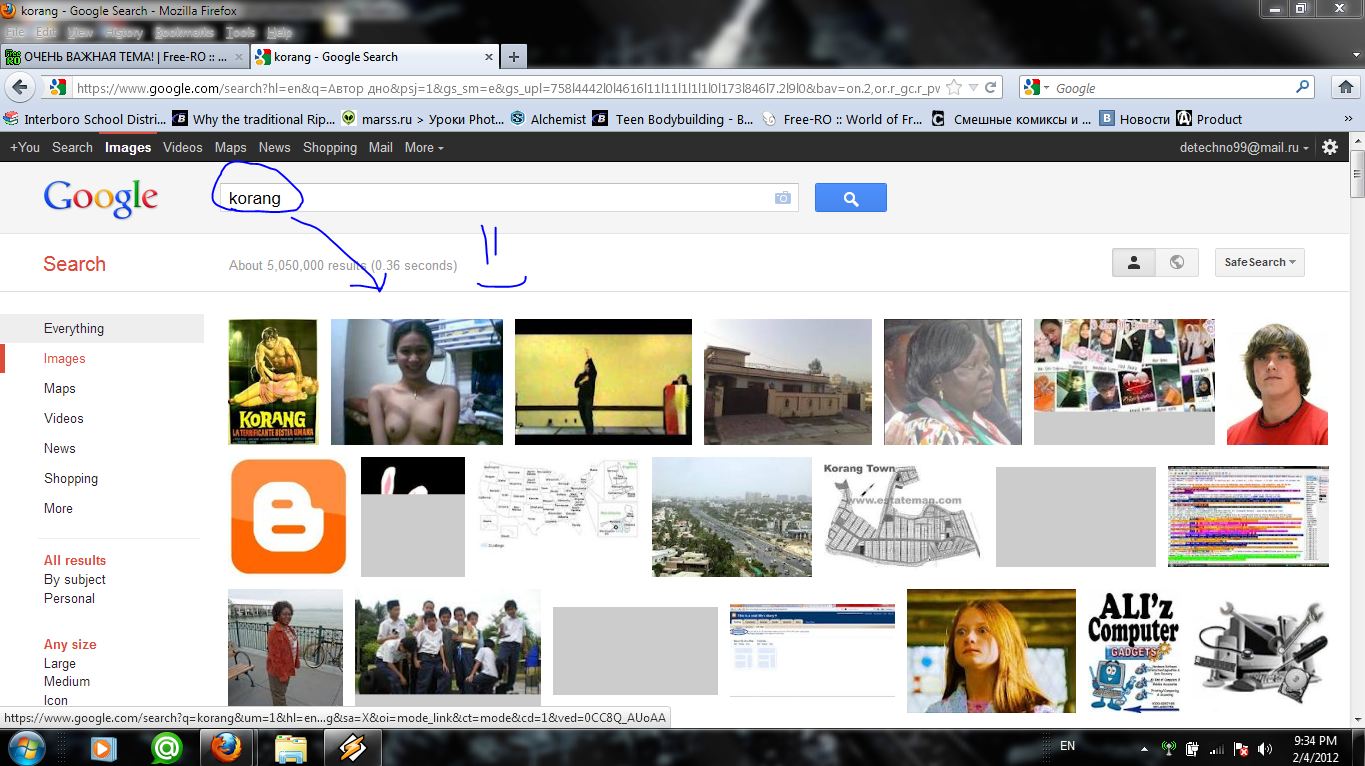
Task: Open the city highway aerial thumbnail
Action: (732, 517)
